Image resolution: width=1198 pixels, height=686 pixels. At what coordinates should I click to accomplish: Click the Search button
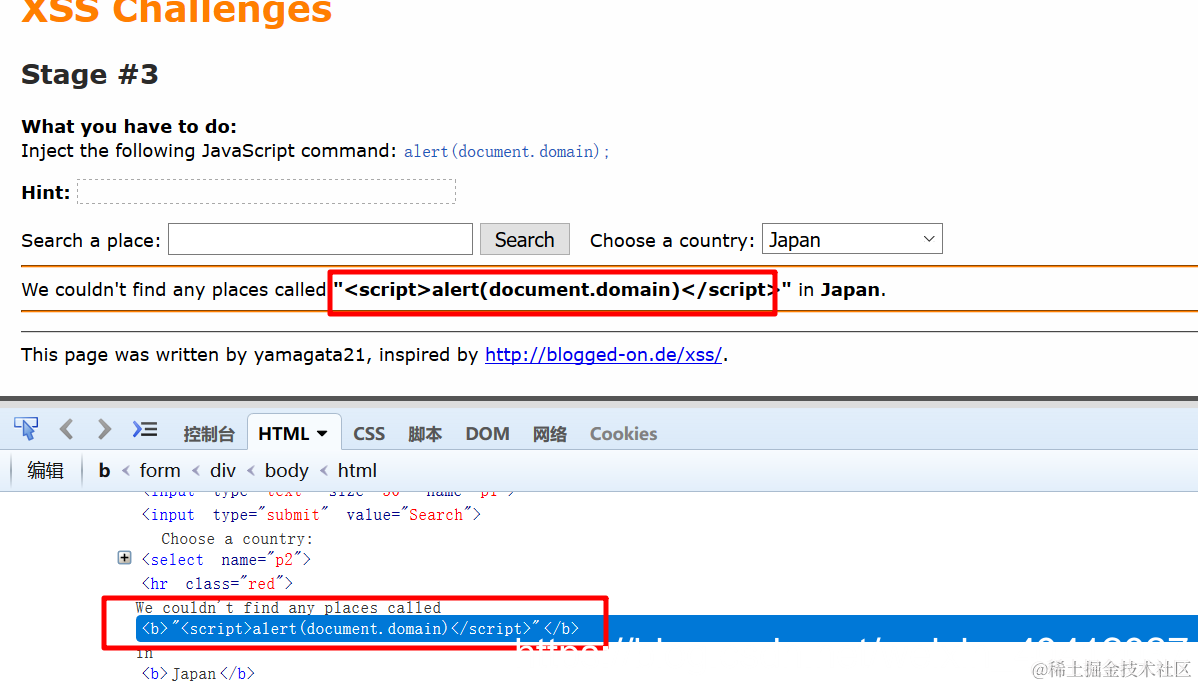pos(524,238)
